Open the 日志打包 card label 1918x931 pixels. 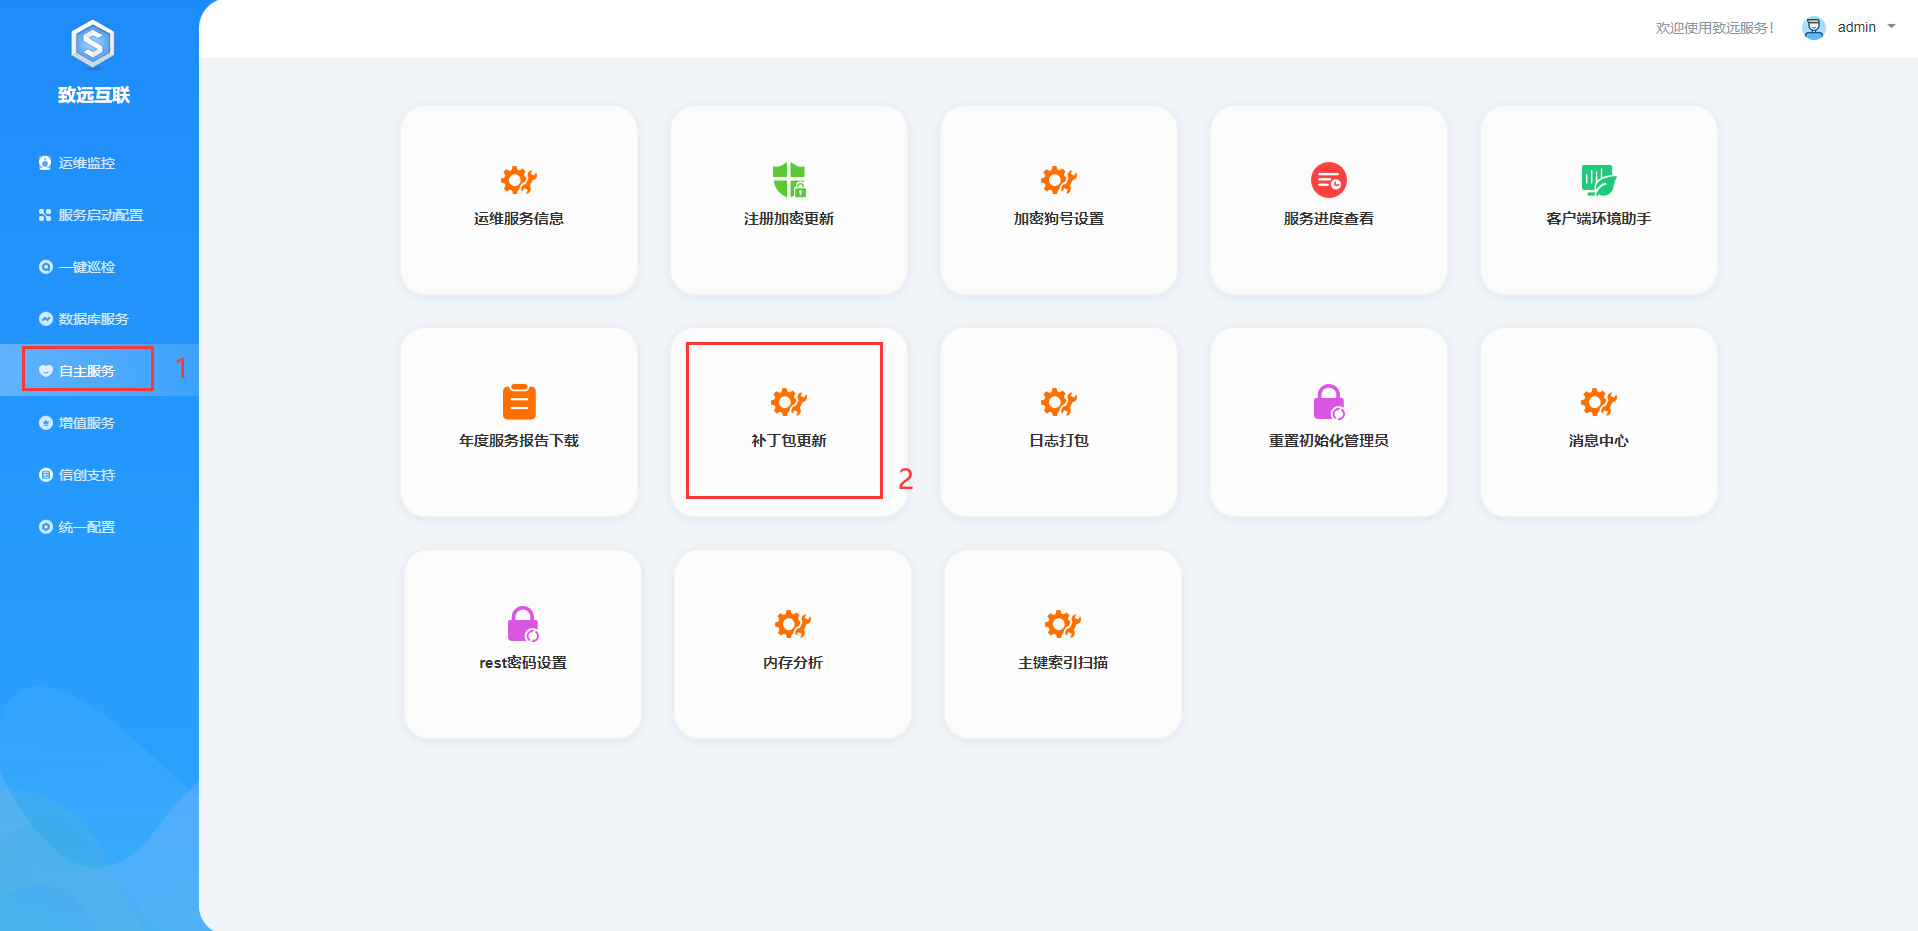pos(1059,441)
